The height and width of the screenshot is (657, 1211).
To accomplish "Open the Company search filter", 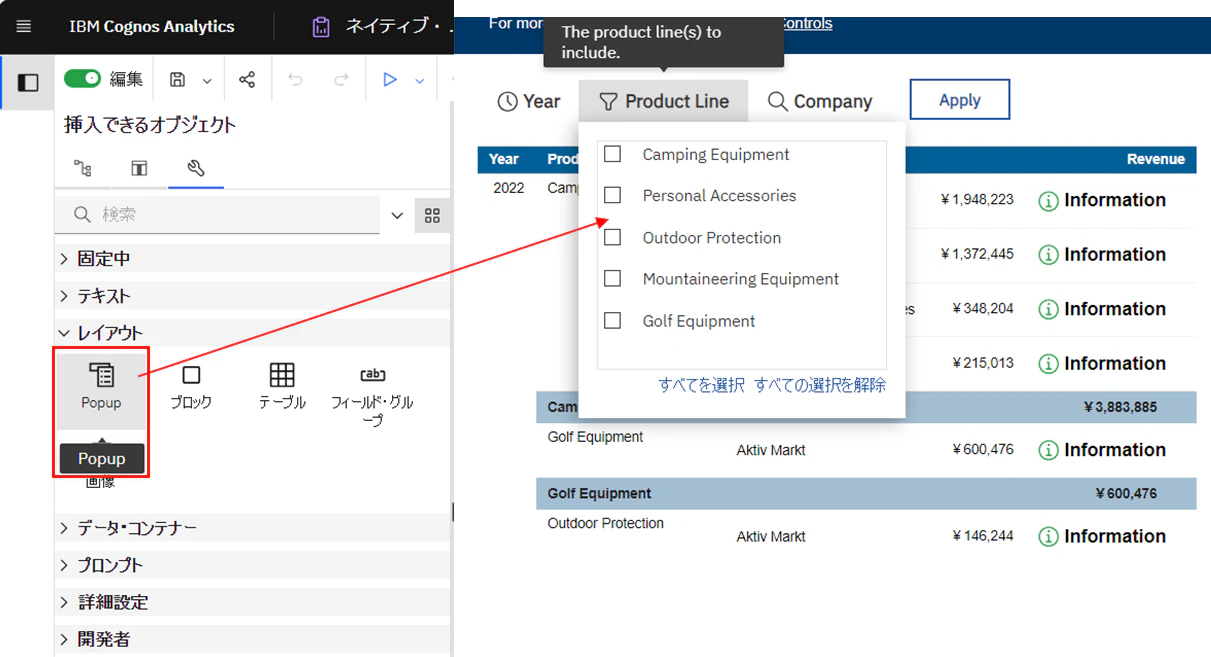I will (820, 101).
